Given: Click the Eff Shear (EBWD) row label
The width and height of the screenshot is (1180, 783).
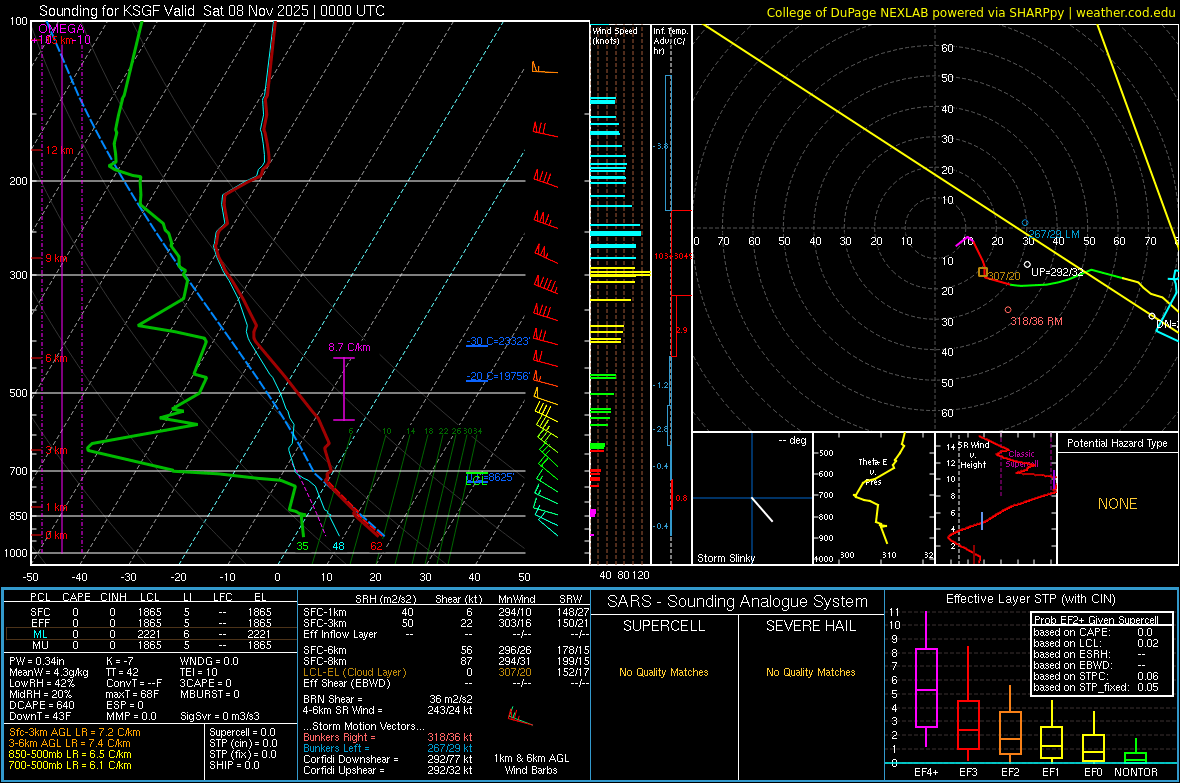Looking at the screenshot, I should point(346,684).
